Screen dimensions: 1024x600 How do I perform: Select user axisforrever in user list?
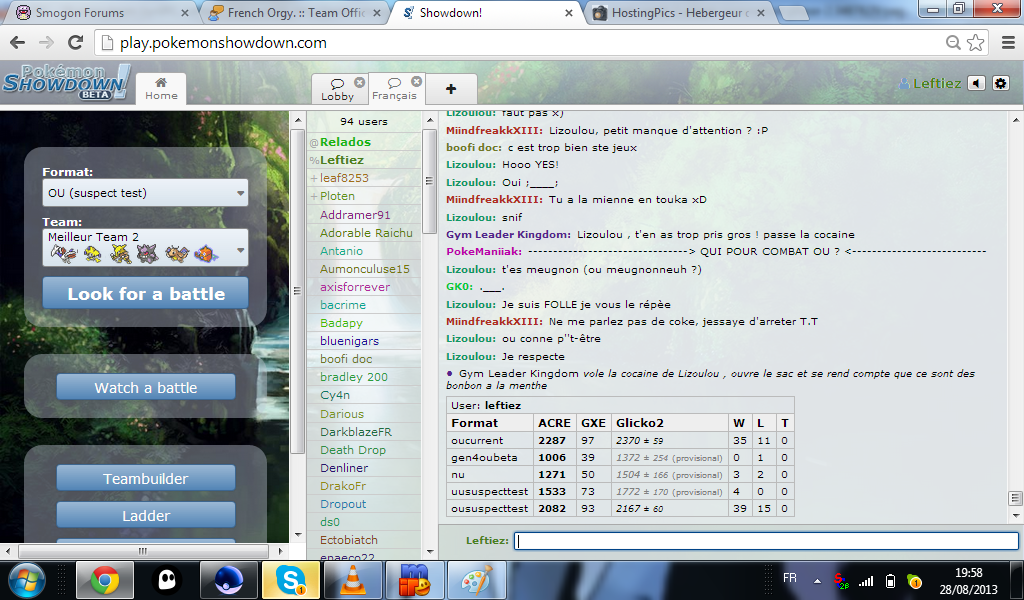click(x=355, y=287)
